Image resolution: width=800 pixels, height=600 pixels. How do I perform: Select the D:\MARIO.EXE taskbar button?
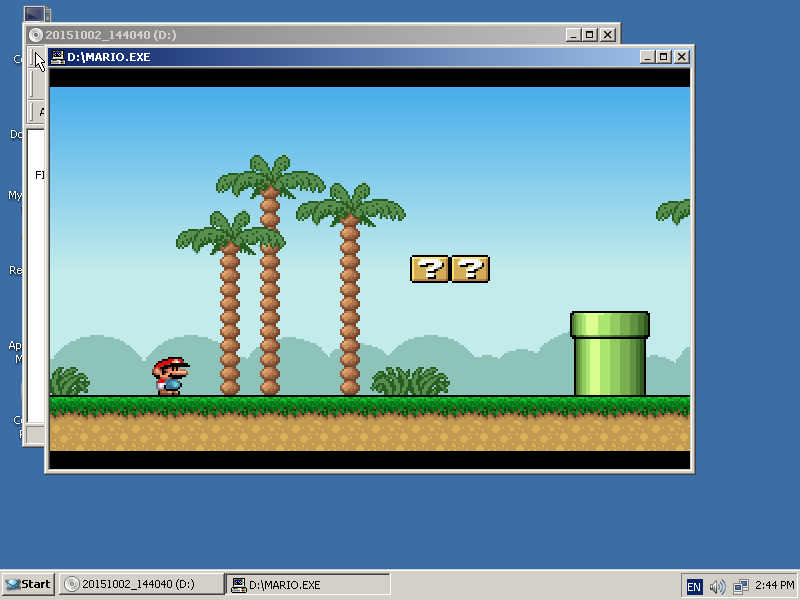[308, 584]
